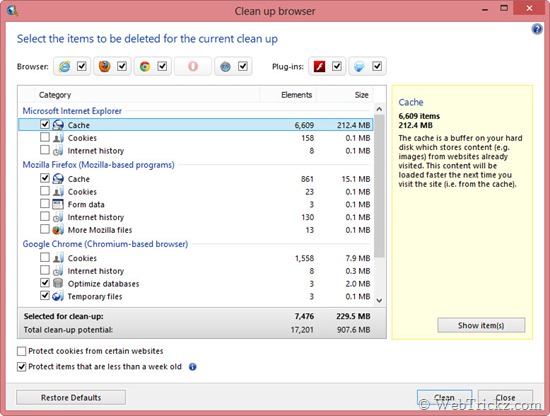Click the Opera browser icon
The width and height of the screenshot is (550, 416).
pyautogui.click(x=193, y=66)
